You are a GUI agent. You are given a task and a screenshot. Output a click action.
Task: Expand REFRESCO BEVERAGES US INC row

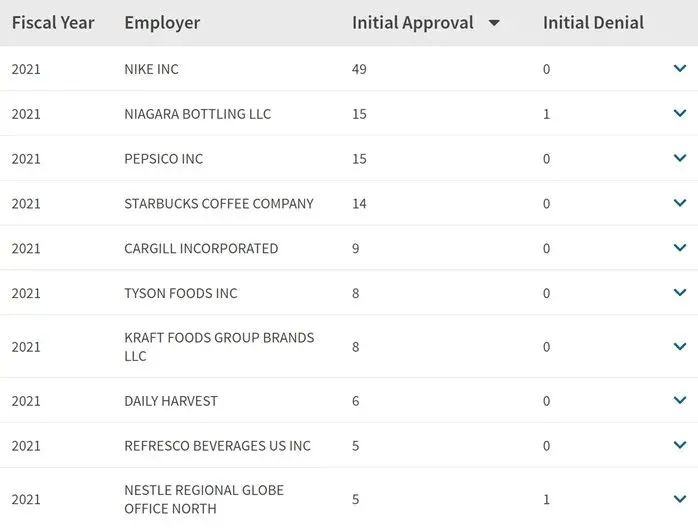pos(680,445)
